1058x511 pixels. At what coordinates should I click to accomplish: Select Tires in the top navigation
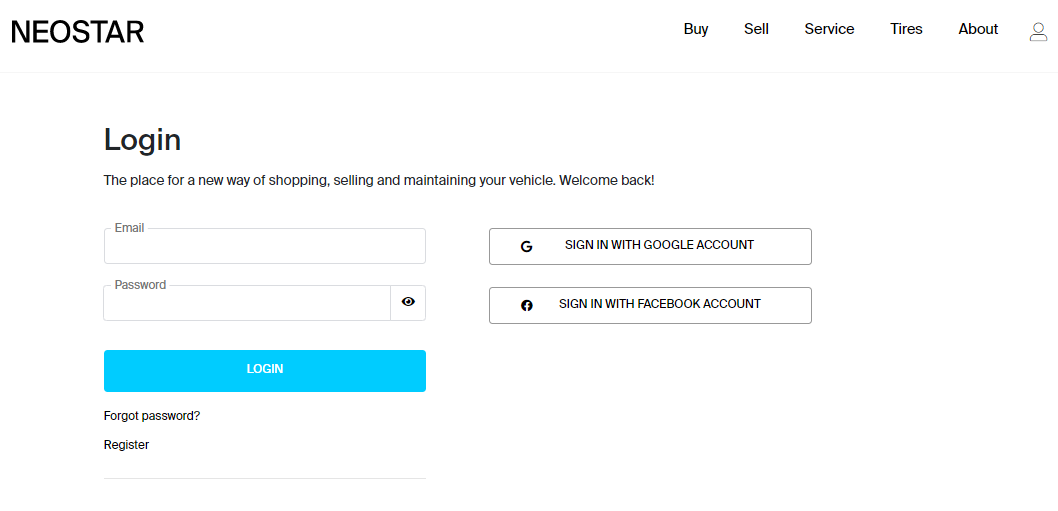coord(906,29)
